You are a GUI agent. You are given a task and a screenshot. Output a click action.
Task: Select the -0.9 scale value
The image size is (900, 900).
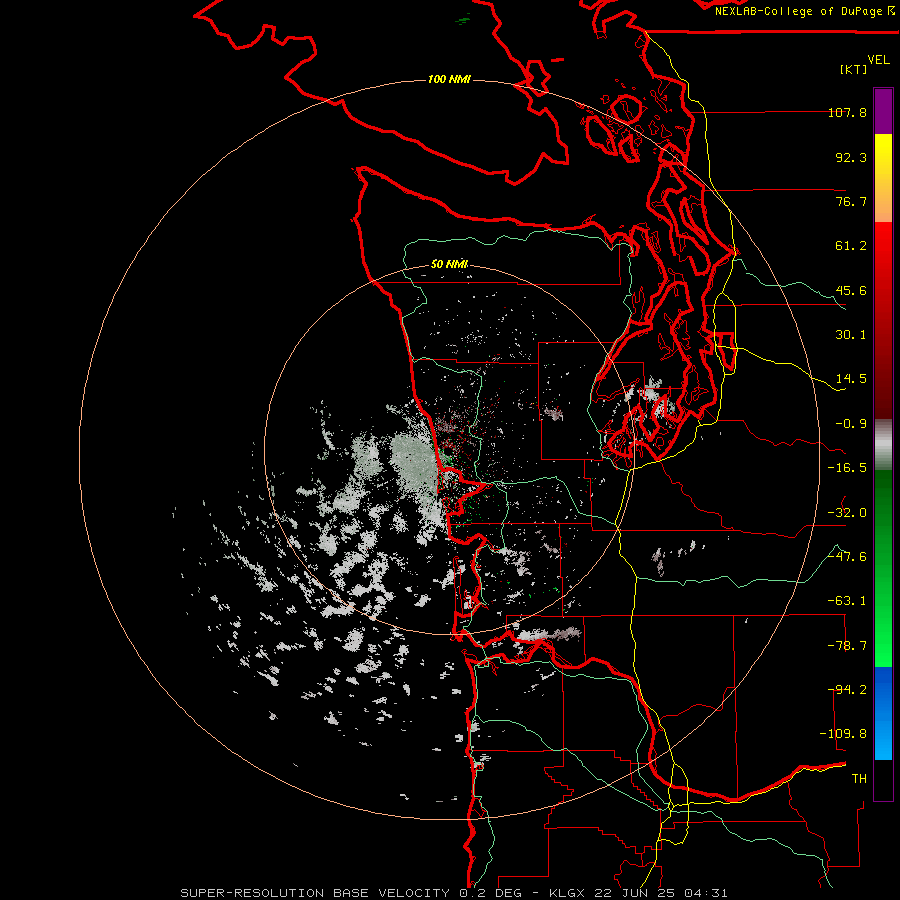851,424
